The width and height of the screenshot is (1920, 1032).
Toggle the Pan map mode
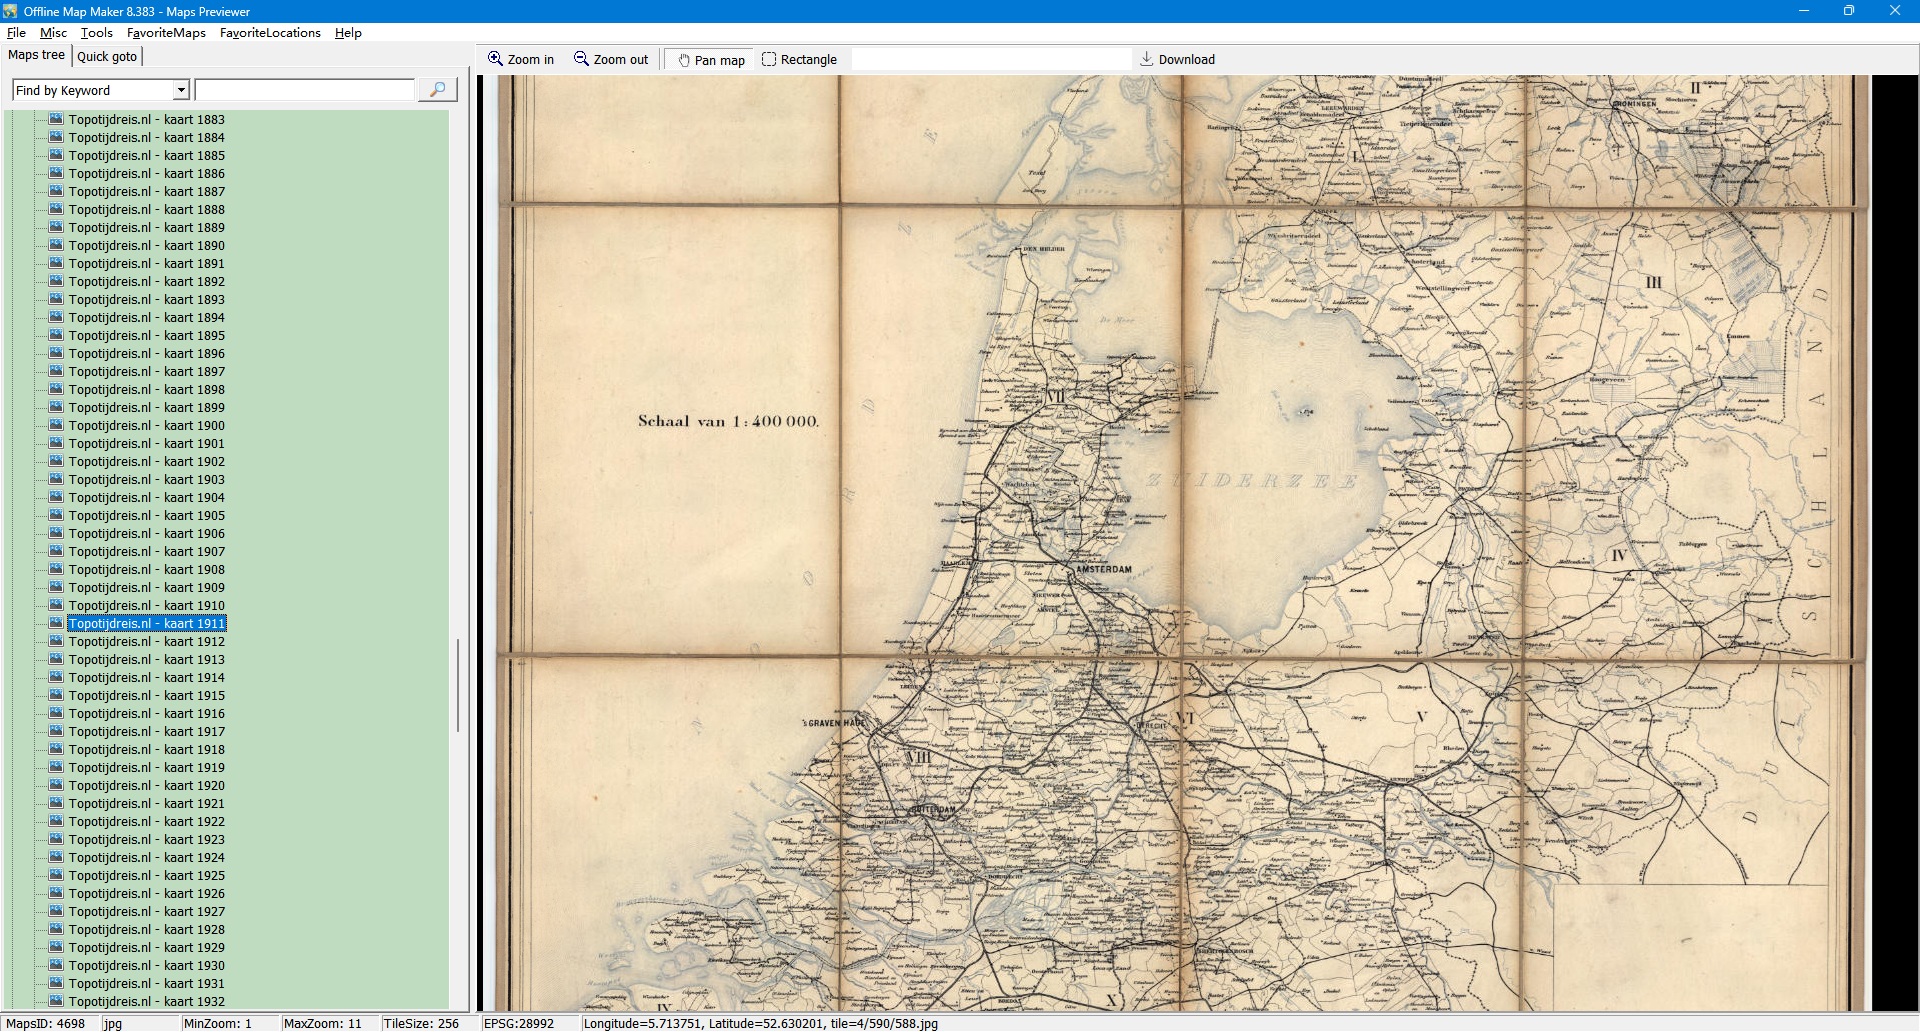coord(711,60)
